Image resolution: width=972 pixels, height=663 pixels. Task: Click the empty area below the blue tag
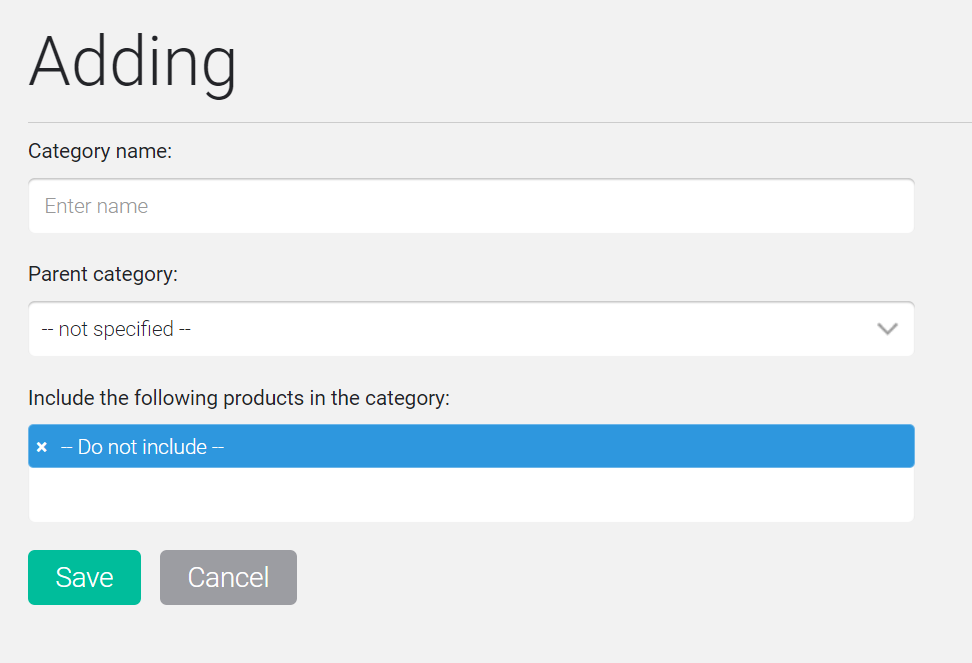click(x=471, y=494)
